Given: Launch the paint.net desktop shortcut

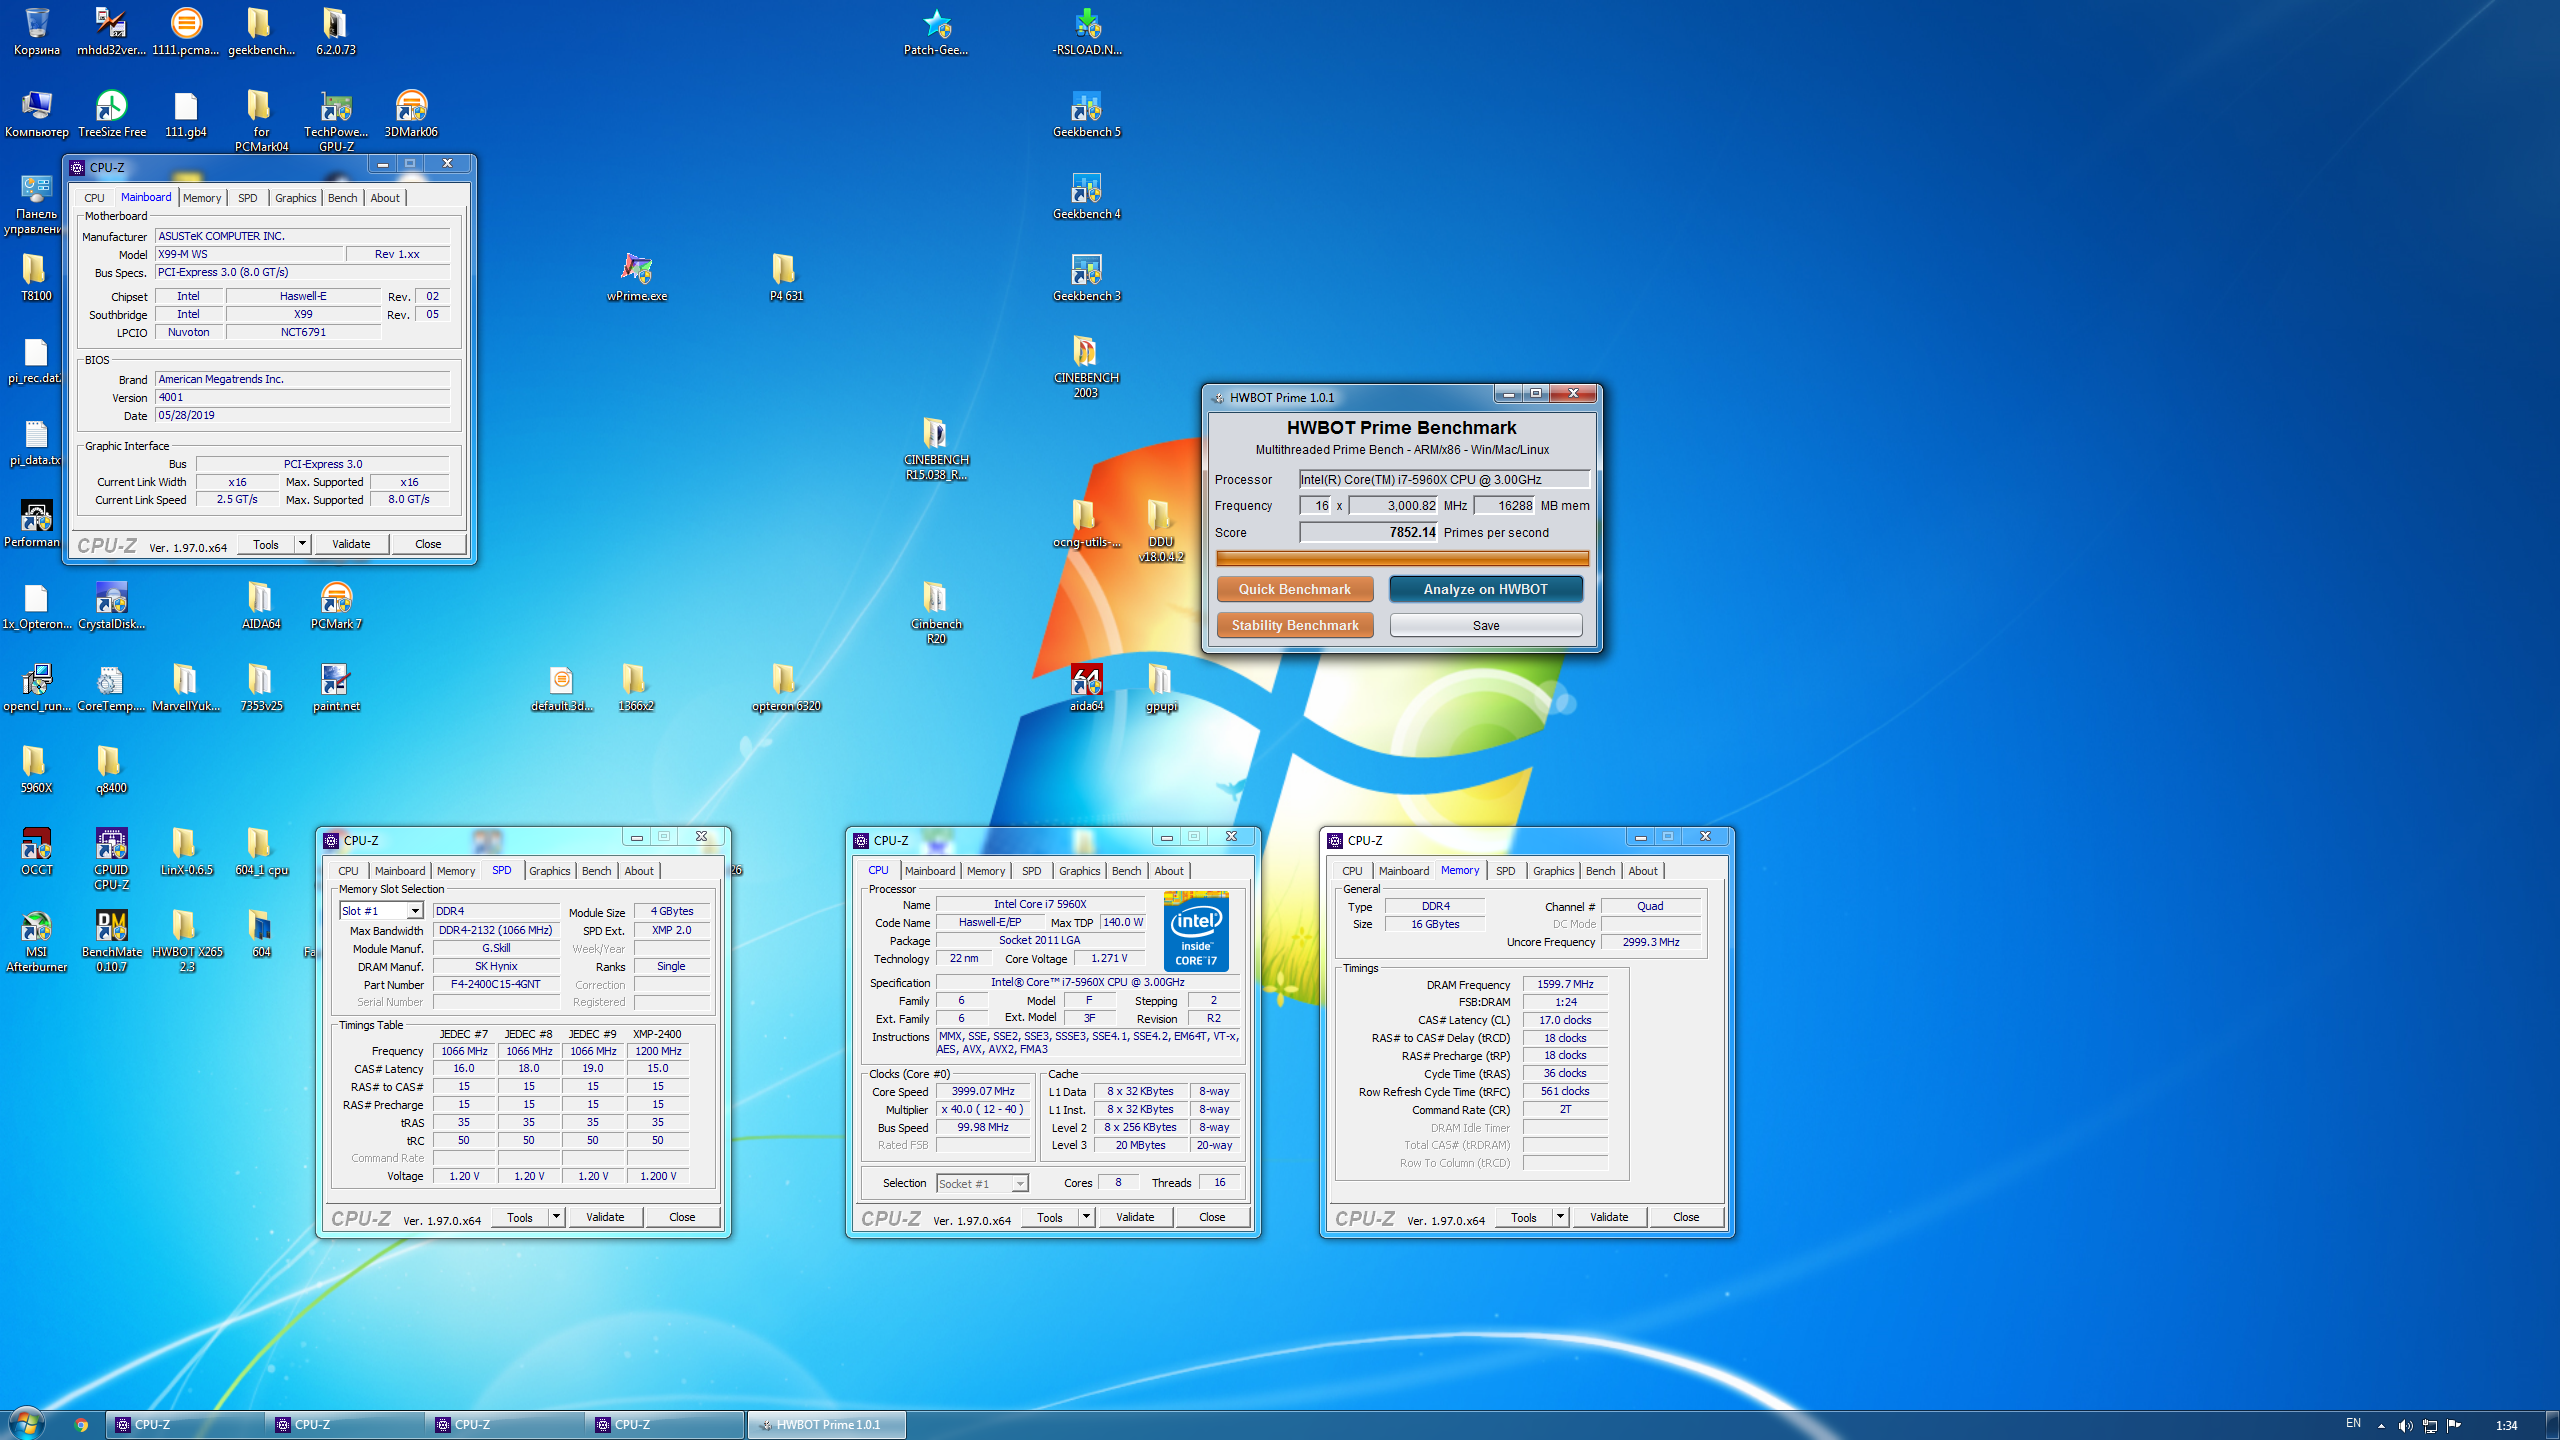Looking at the screenshot, I should tap(336, 687).
